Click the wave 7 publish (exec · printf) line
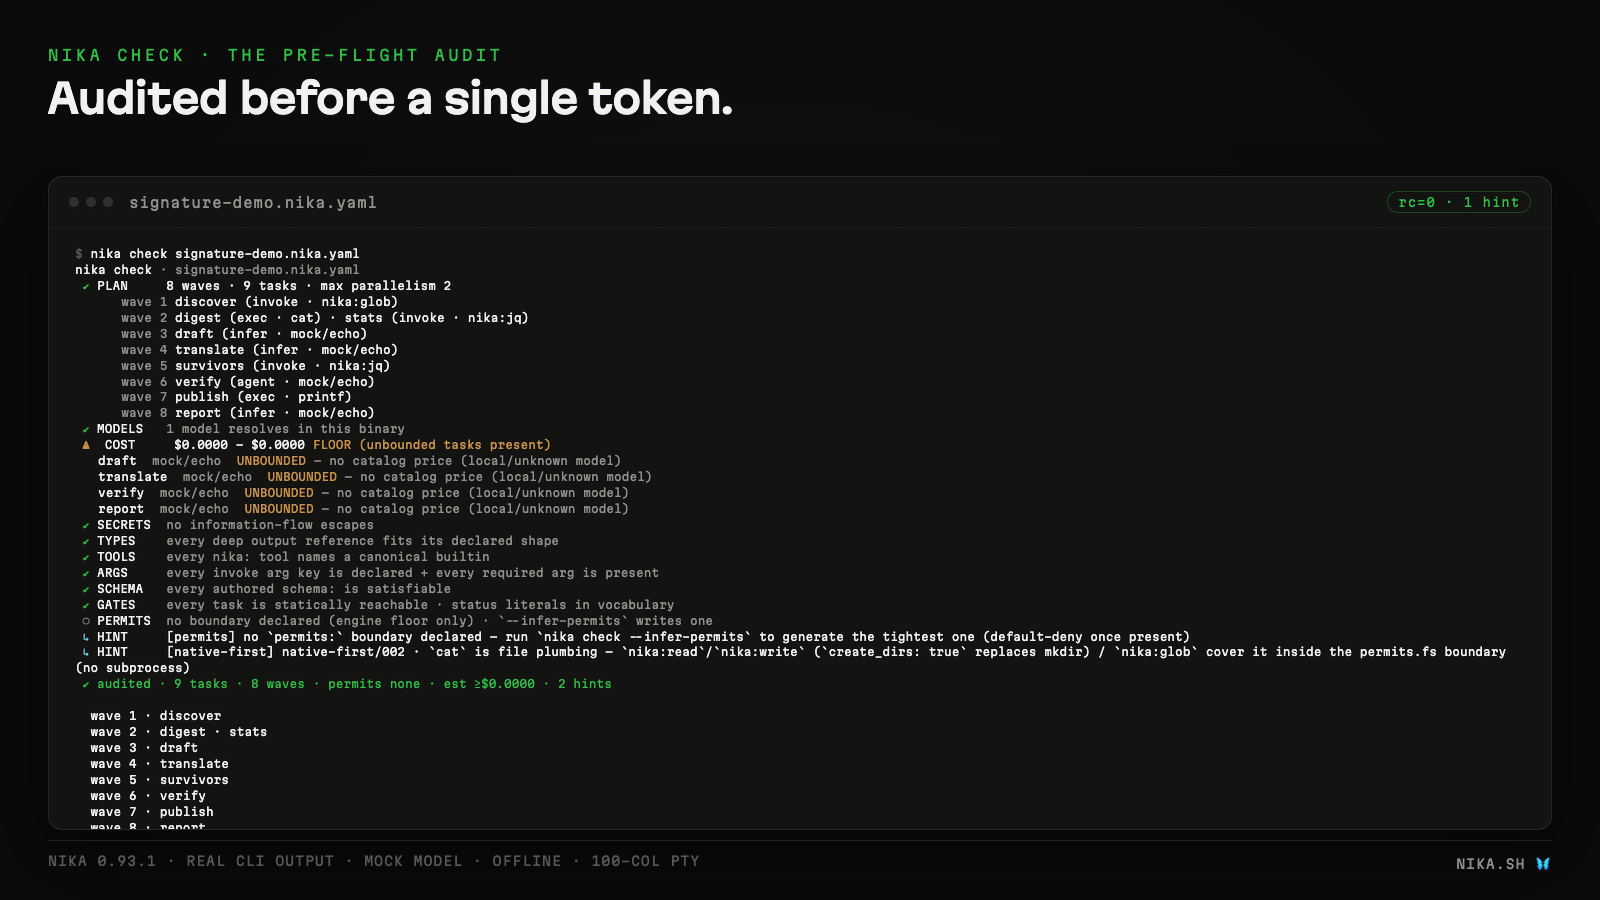This screenshot has height=900, width=1600. point(236,397)
